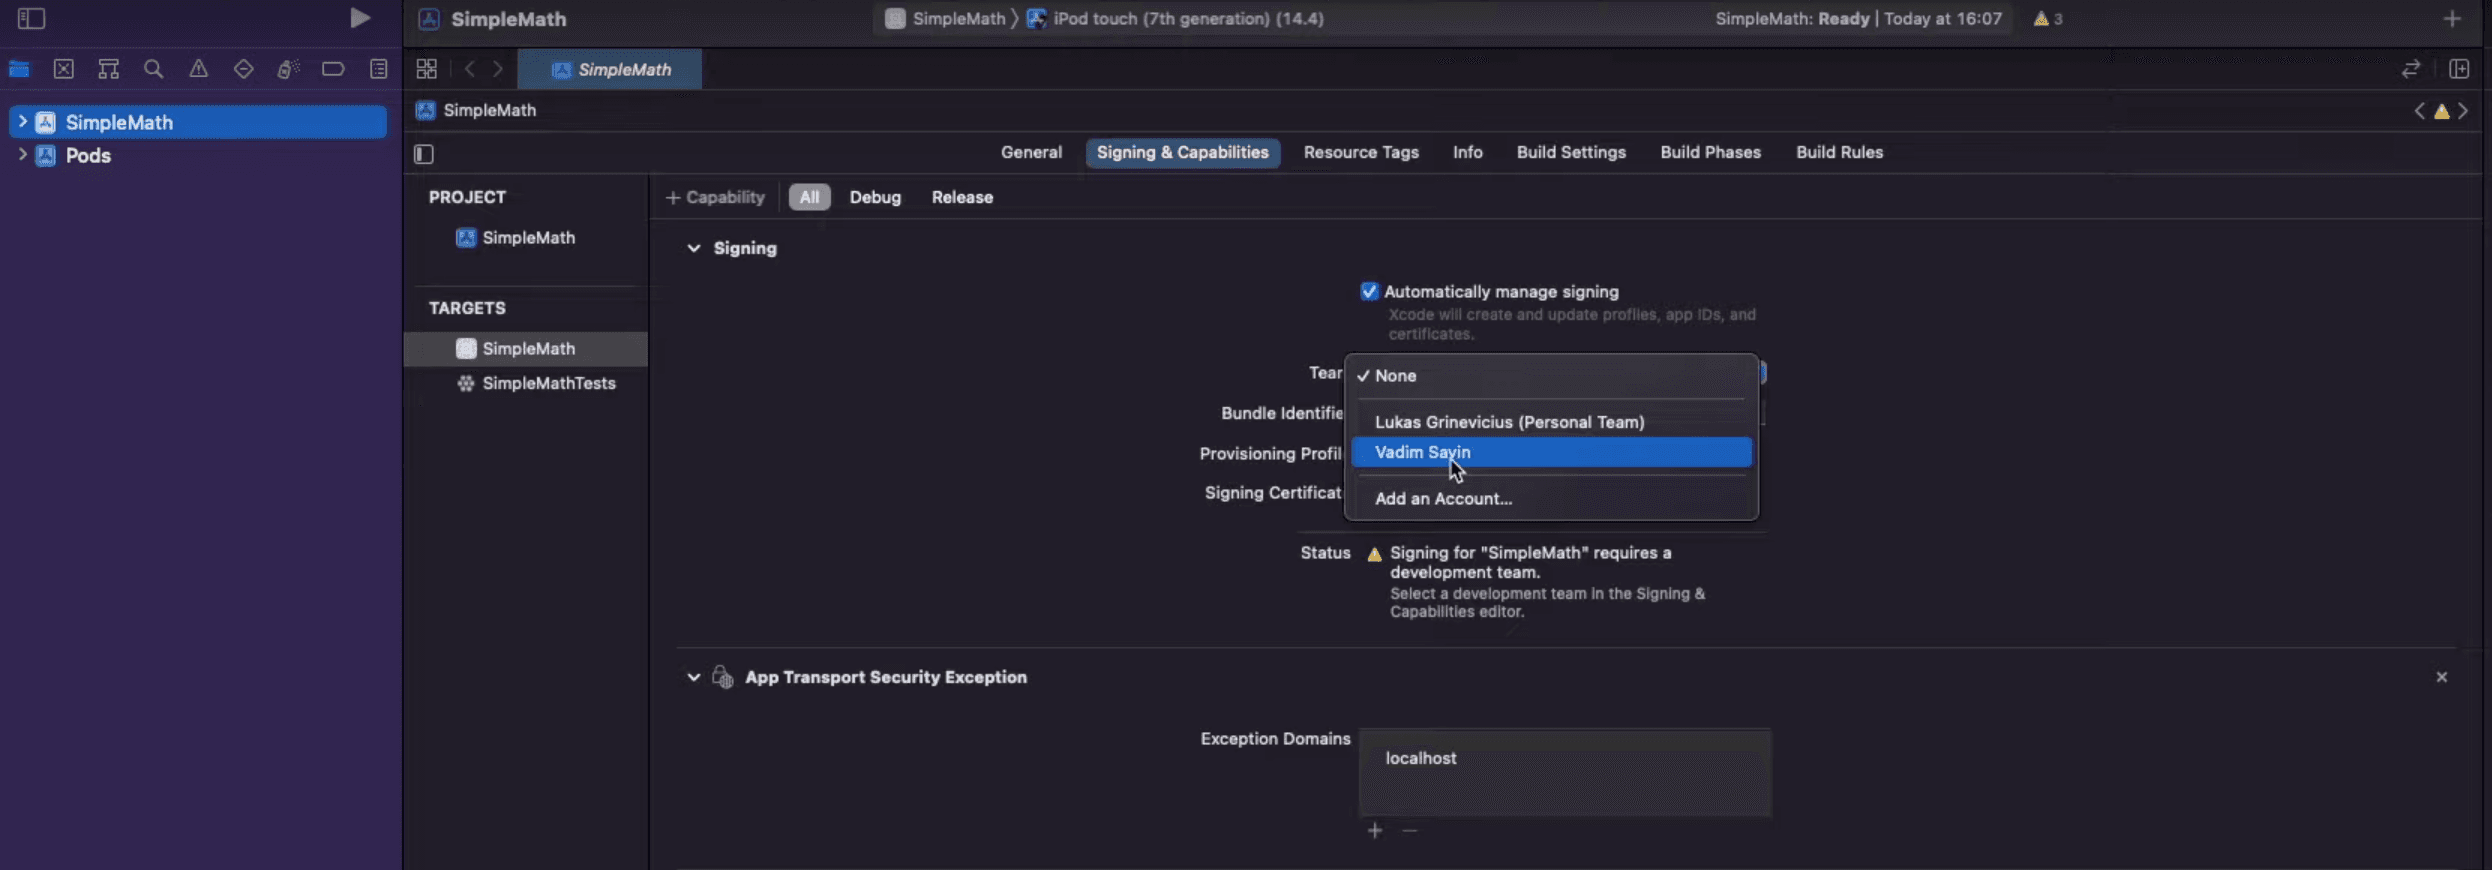Uncheck Automatically manage signing
This screenshot has height=870, width=2492.
point(1369,291)
